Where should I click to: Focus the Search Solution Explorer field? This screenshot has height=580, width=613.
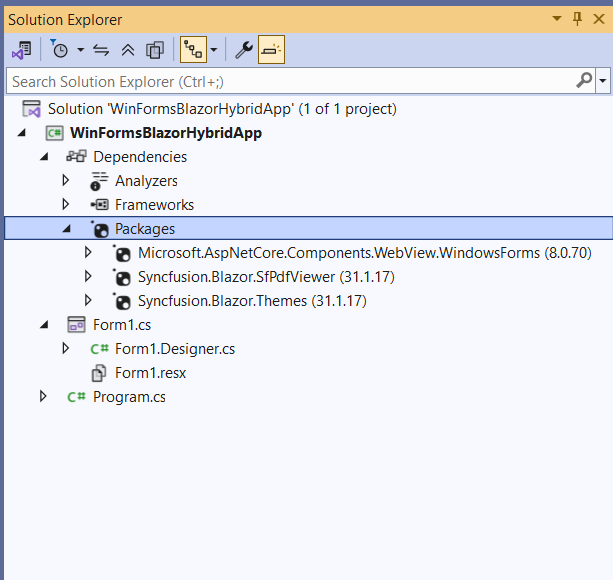(291, 81)
